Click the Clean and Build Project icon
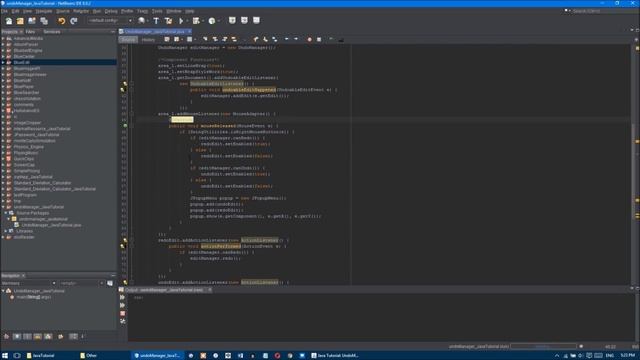640x360 pixels. pos(168,21)
